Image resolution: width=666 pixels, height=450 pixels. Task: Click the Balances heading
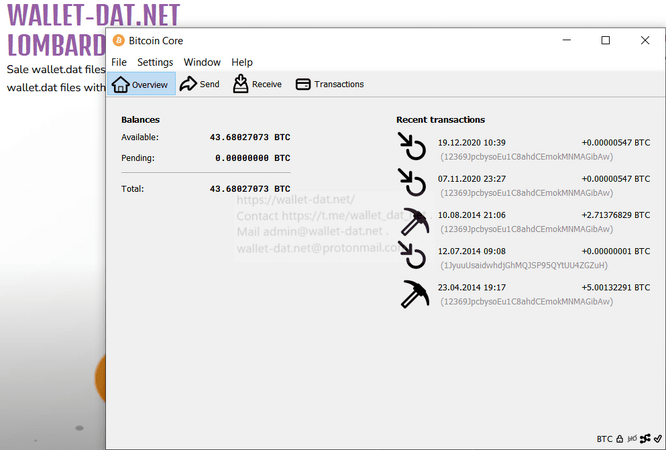pyautogui.click(x=140, y=120)
